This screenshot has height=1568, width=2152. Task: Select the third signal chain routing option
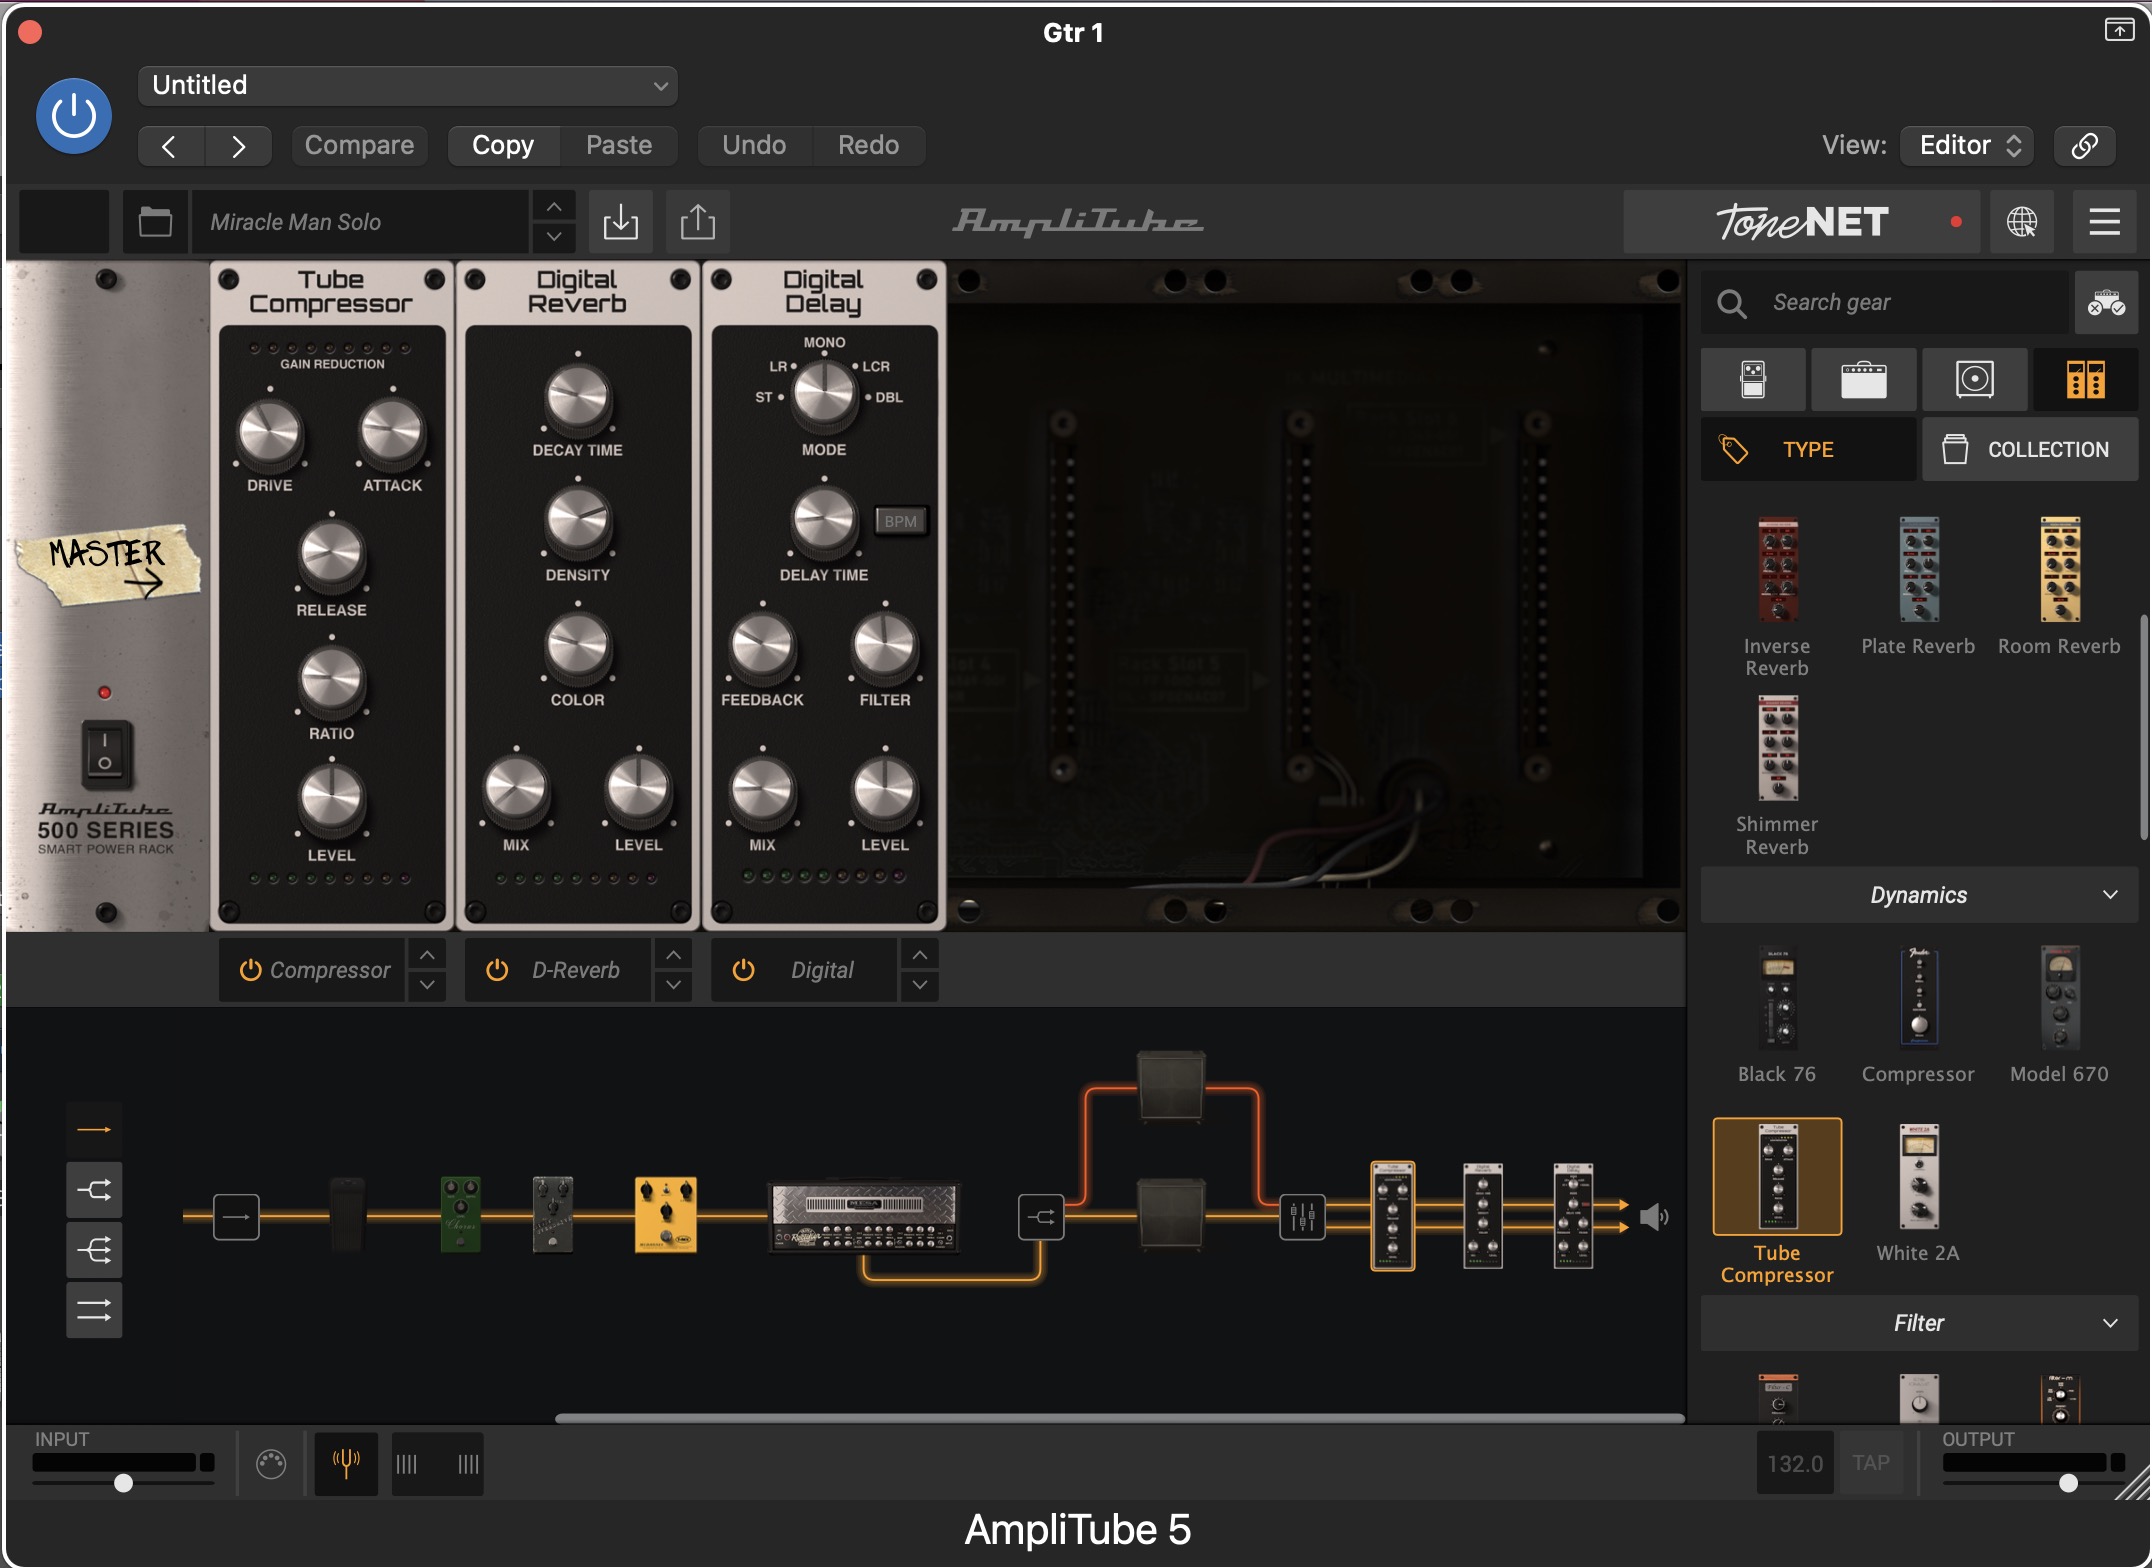click(94, 1250)
